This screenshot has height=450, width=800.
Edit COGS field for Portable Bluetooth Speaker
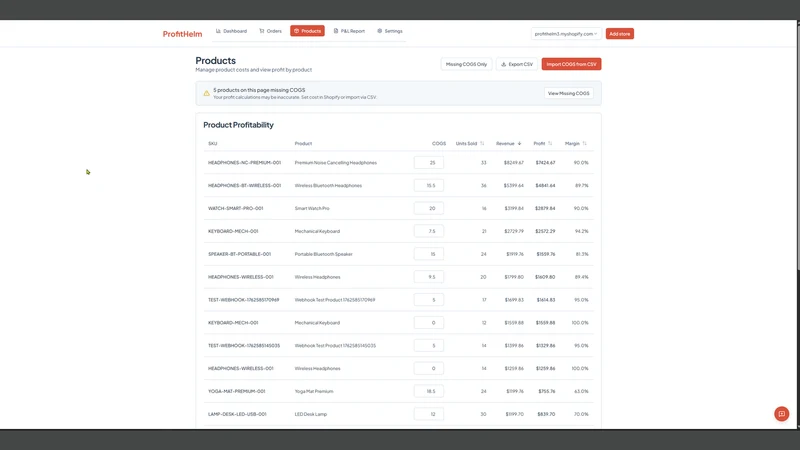tap(429, 254)
